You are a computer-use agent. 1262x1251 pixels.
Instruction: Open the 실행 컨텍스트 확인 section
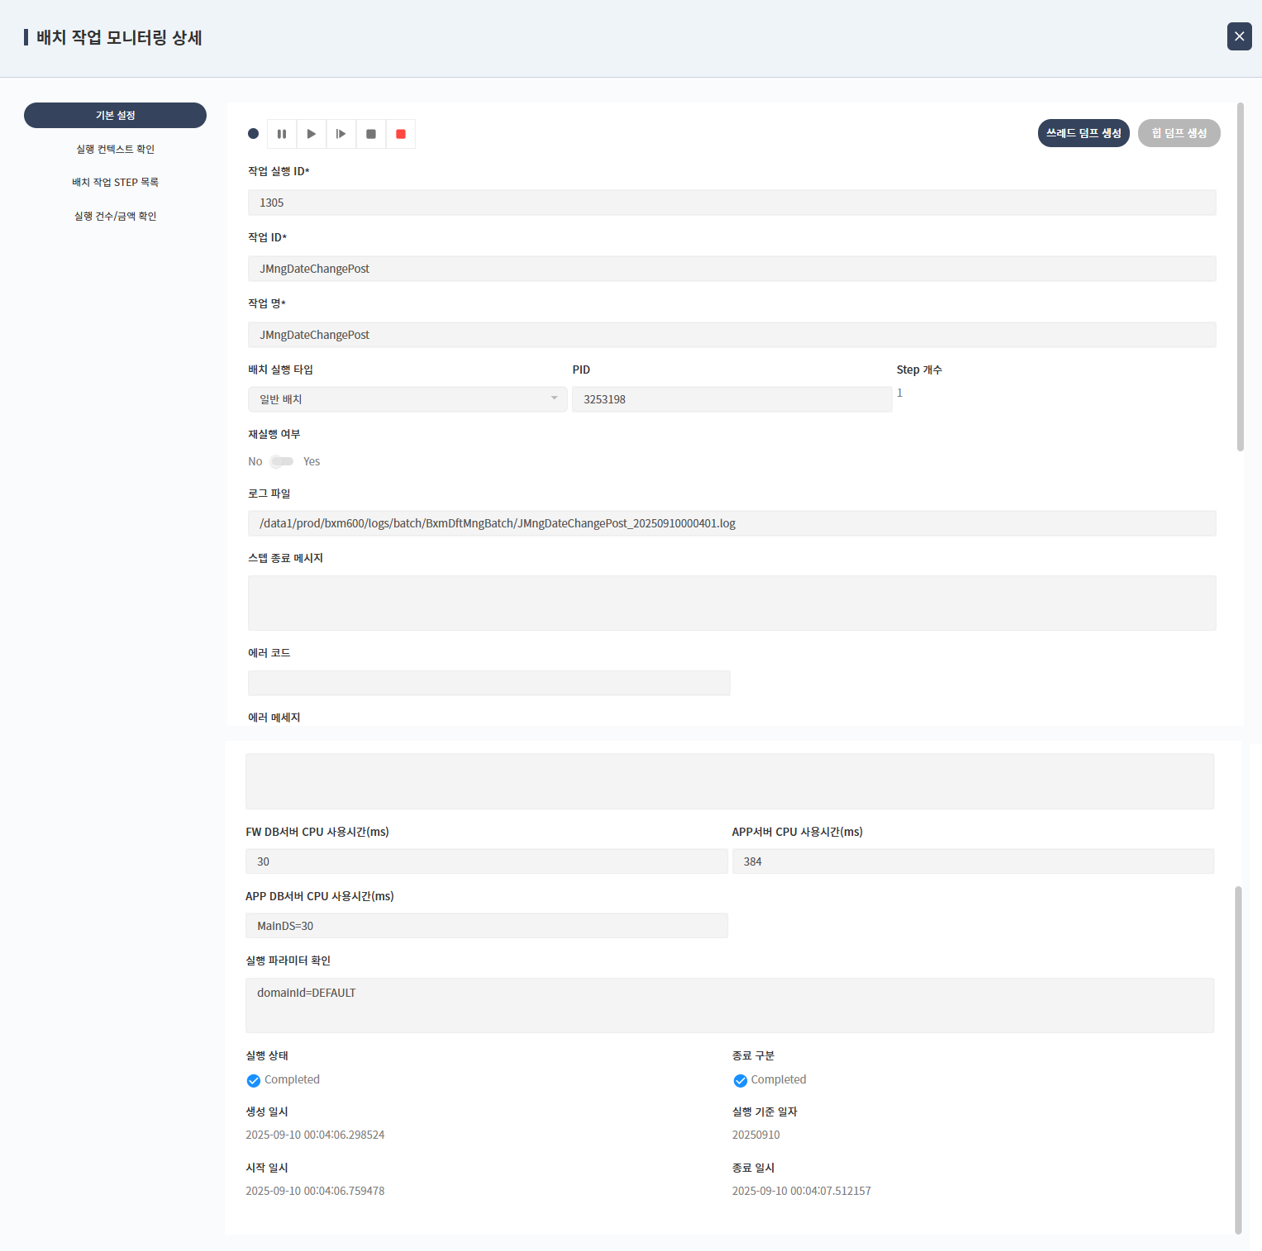[115, 149]
